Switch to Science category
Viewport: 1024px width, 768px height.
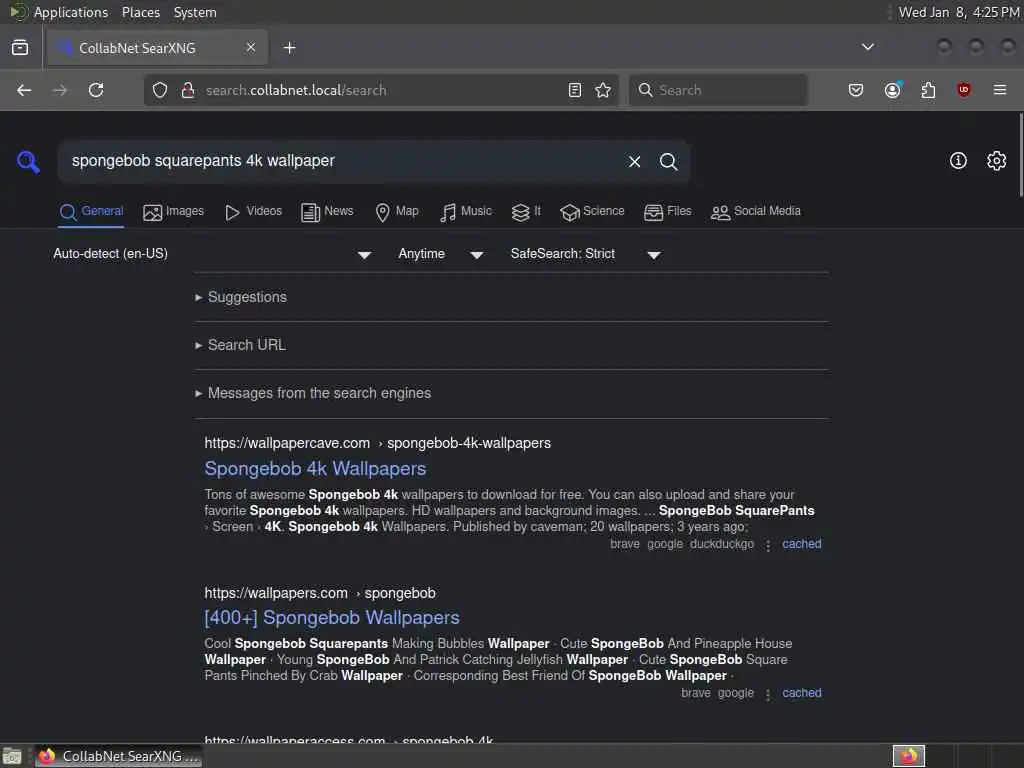point(592,212)
